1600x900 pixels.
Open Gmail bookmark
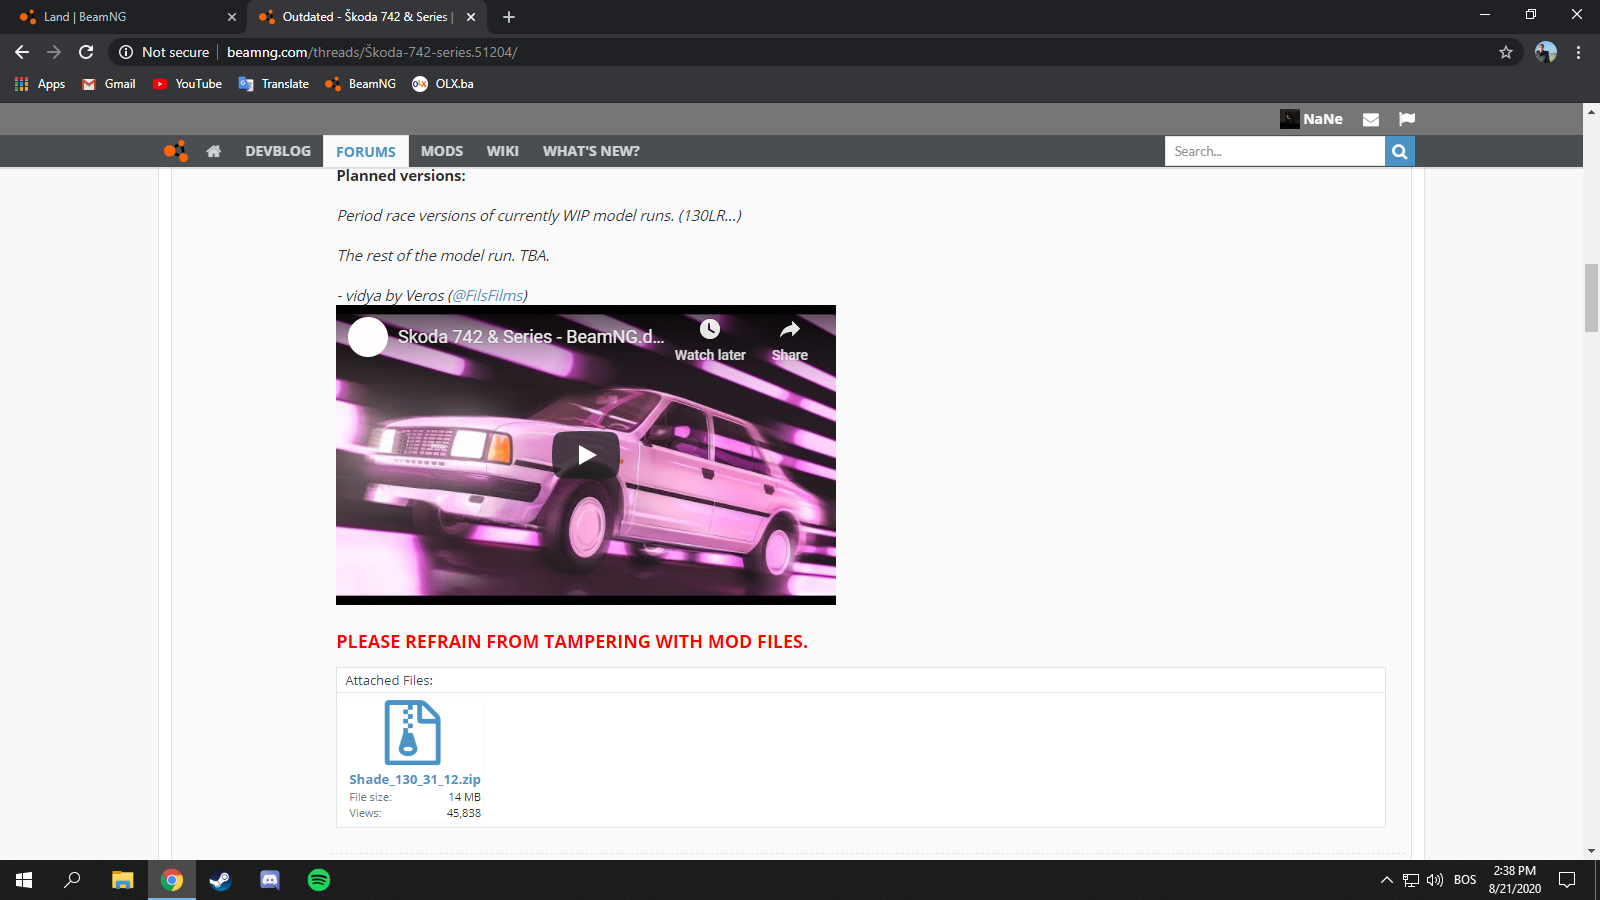point(109,84)
